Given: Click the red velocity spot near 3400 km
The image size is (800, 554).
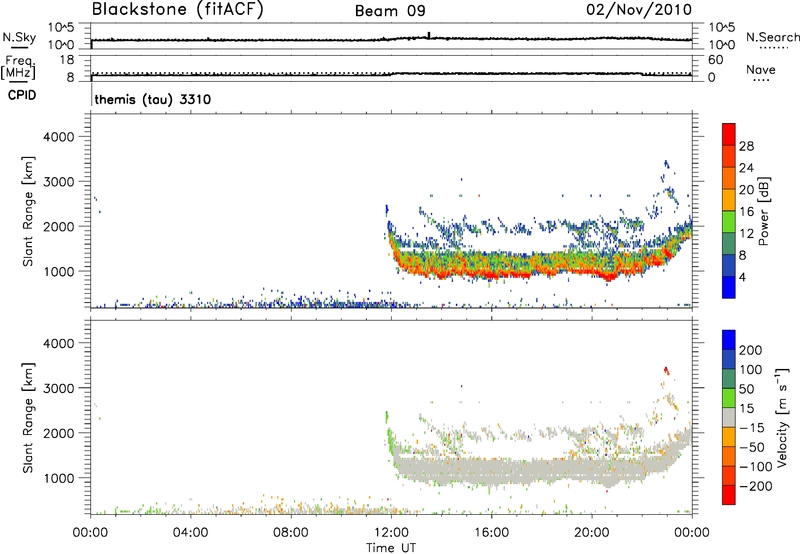Looking at the screenshot, I should coord(666,370).
